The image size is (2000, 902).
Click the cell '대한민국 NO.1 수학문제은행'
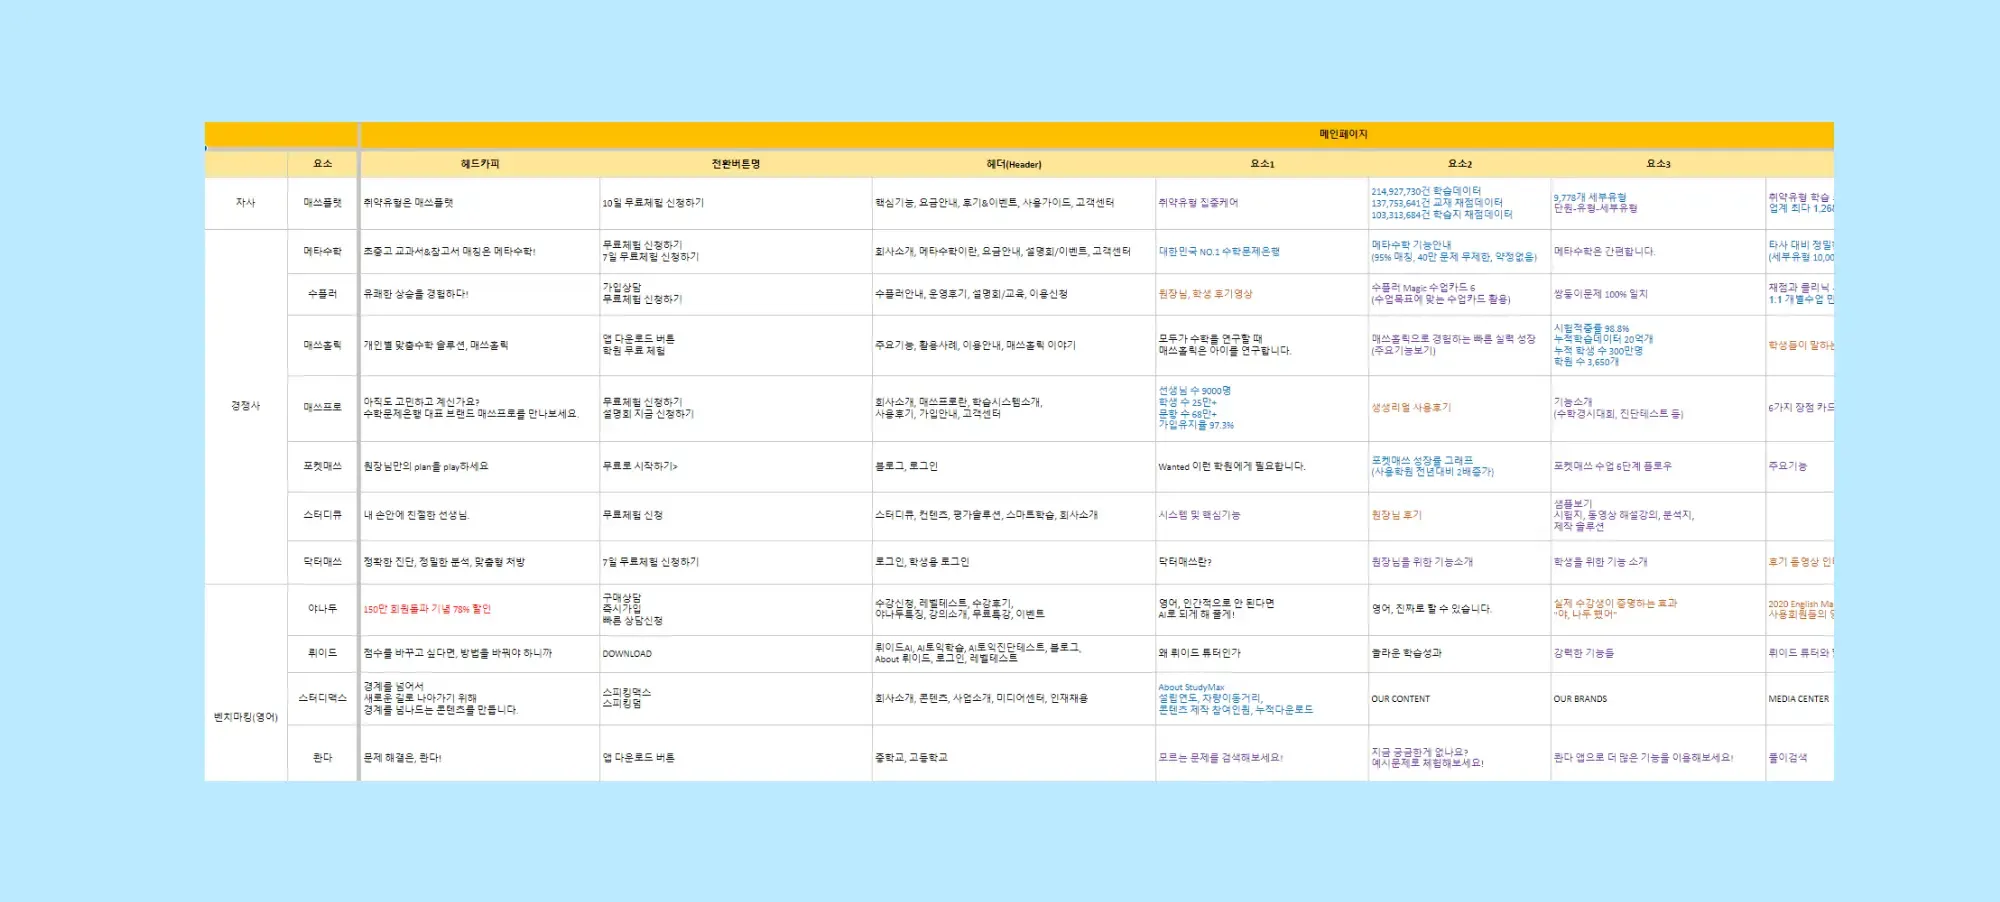[1262, 252]
